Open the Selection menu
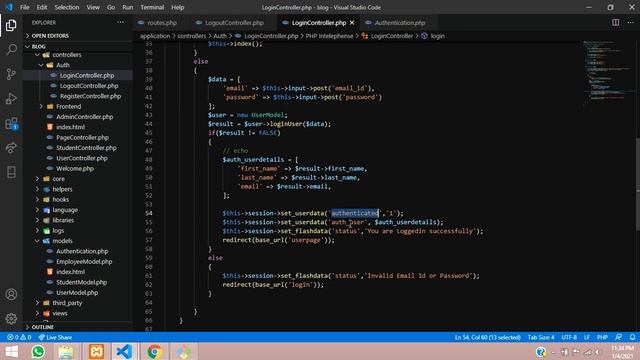640x360 pixels. [67, 7]
